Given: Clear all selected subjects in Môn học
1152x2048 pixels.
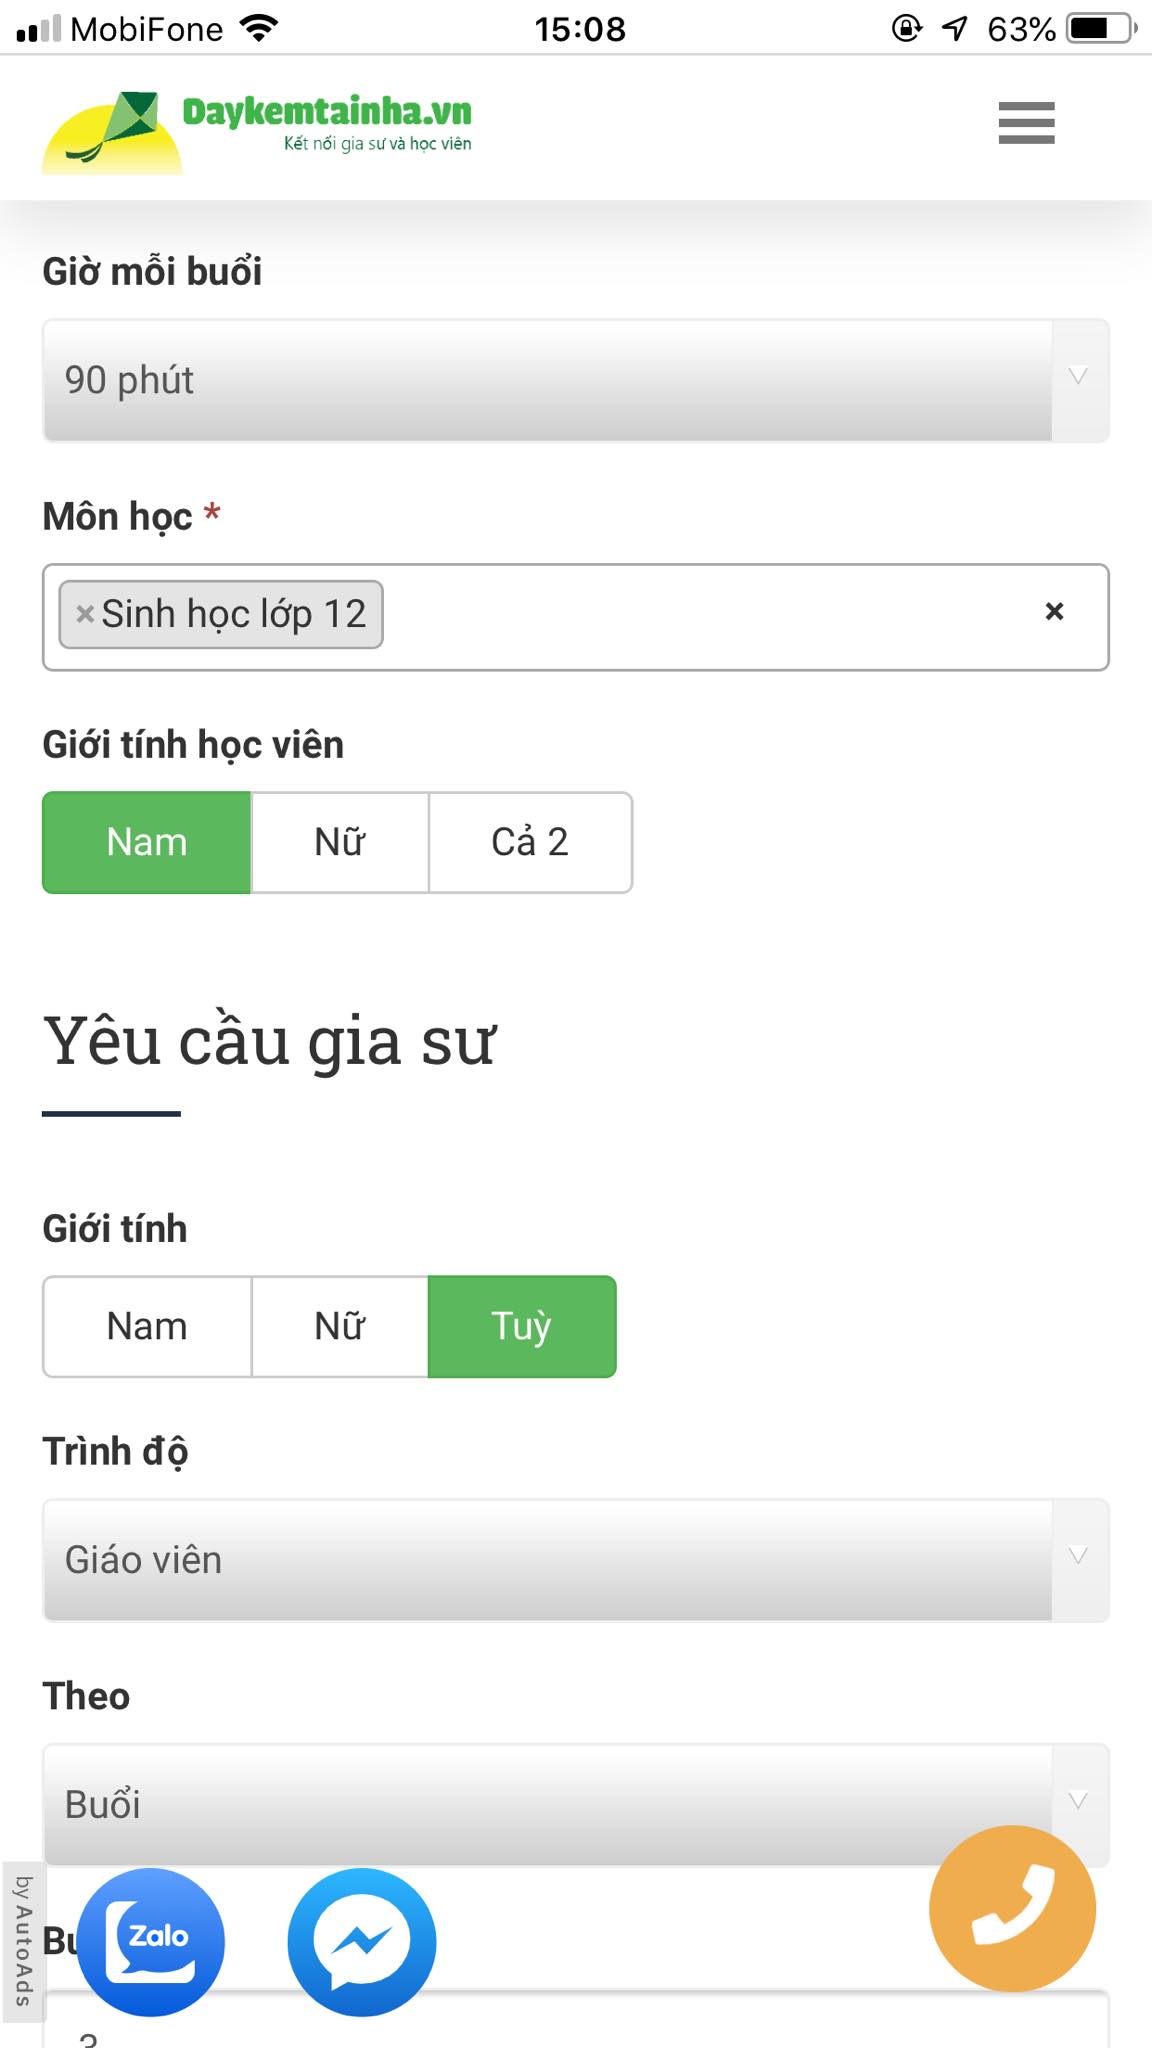Looking at the screenshot, I should [1054, 611].
